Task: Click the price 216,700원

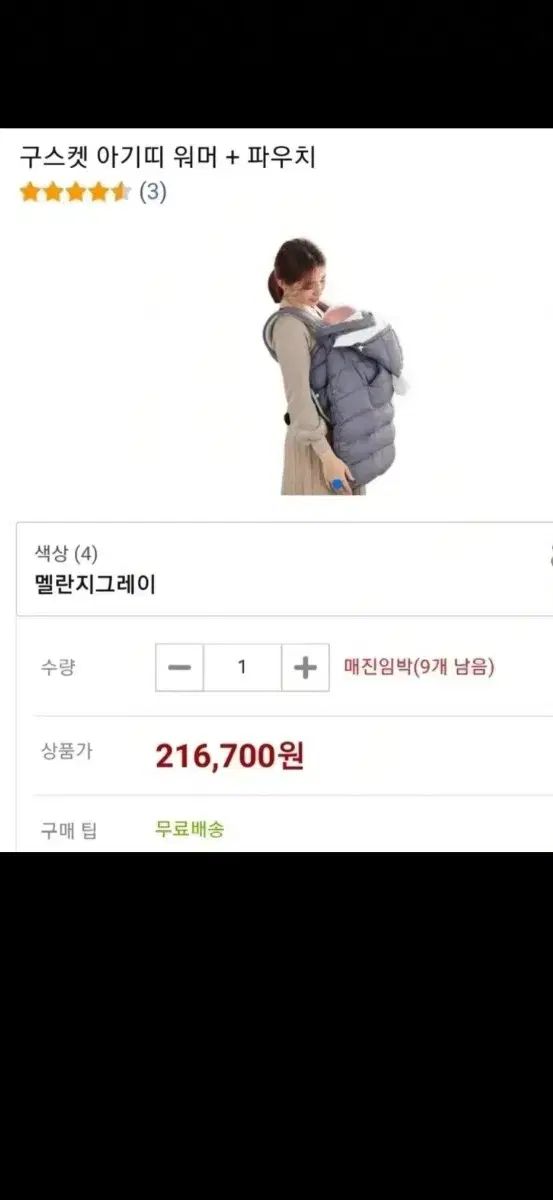Action: click(229, 756)
